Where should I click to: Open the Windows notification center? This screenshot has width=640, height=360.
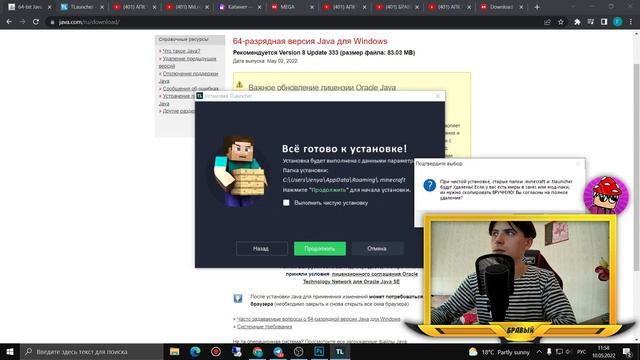[x=627, y=352]
